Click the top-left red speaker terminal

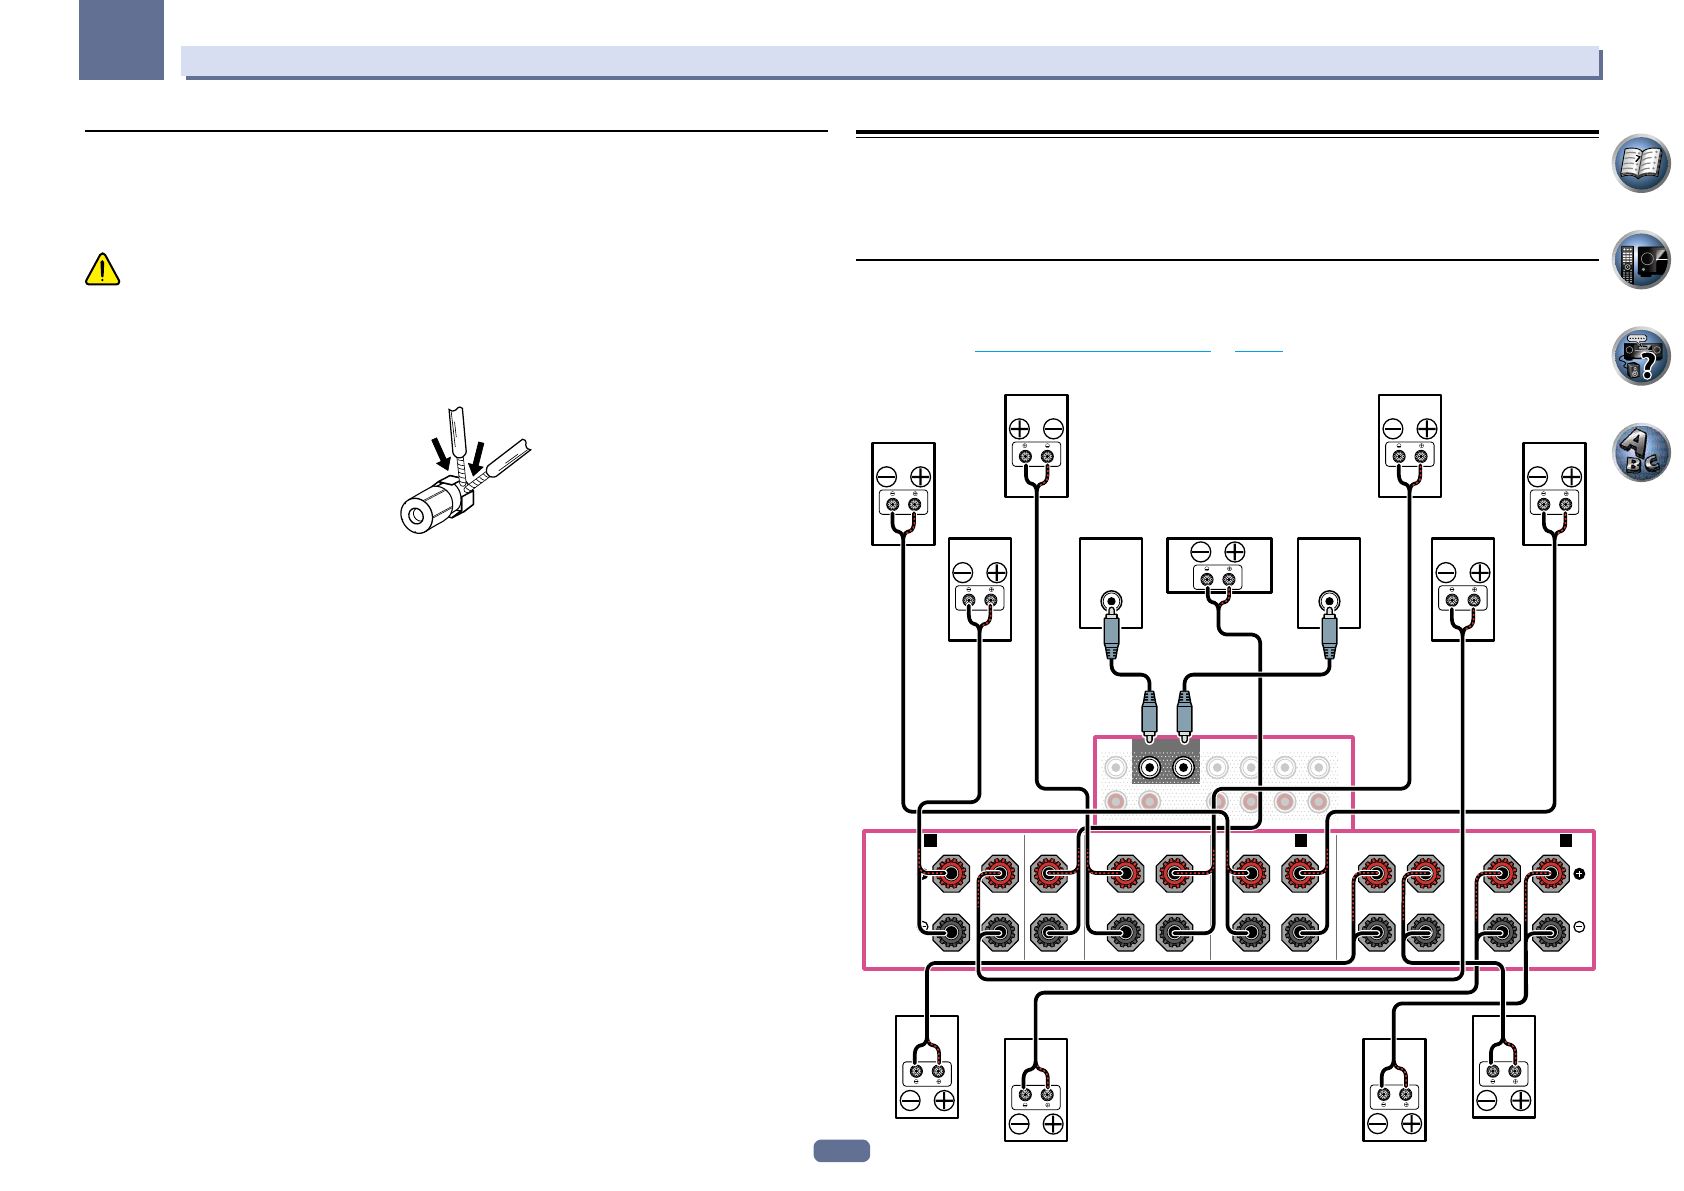[x=950, y=873]
